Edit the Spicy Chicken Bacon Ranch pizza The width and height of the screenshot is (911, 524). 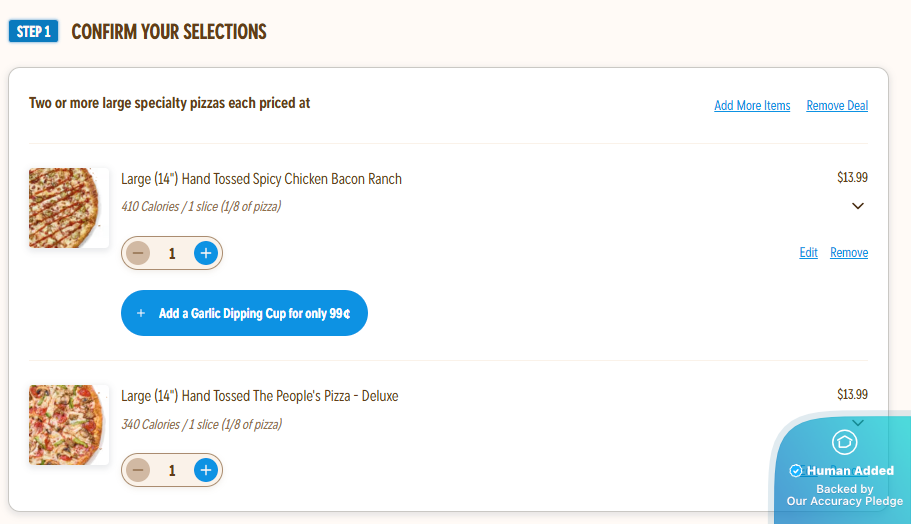[x=808, y=253]
